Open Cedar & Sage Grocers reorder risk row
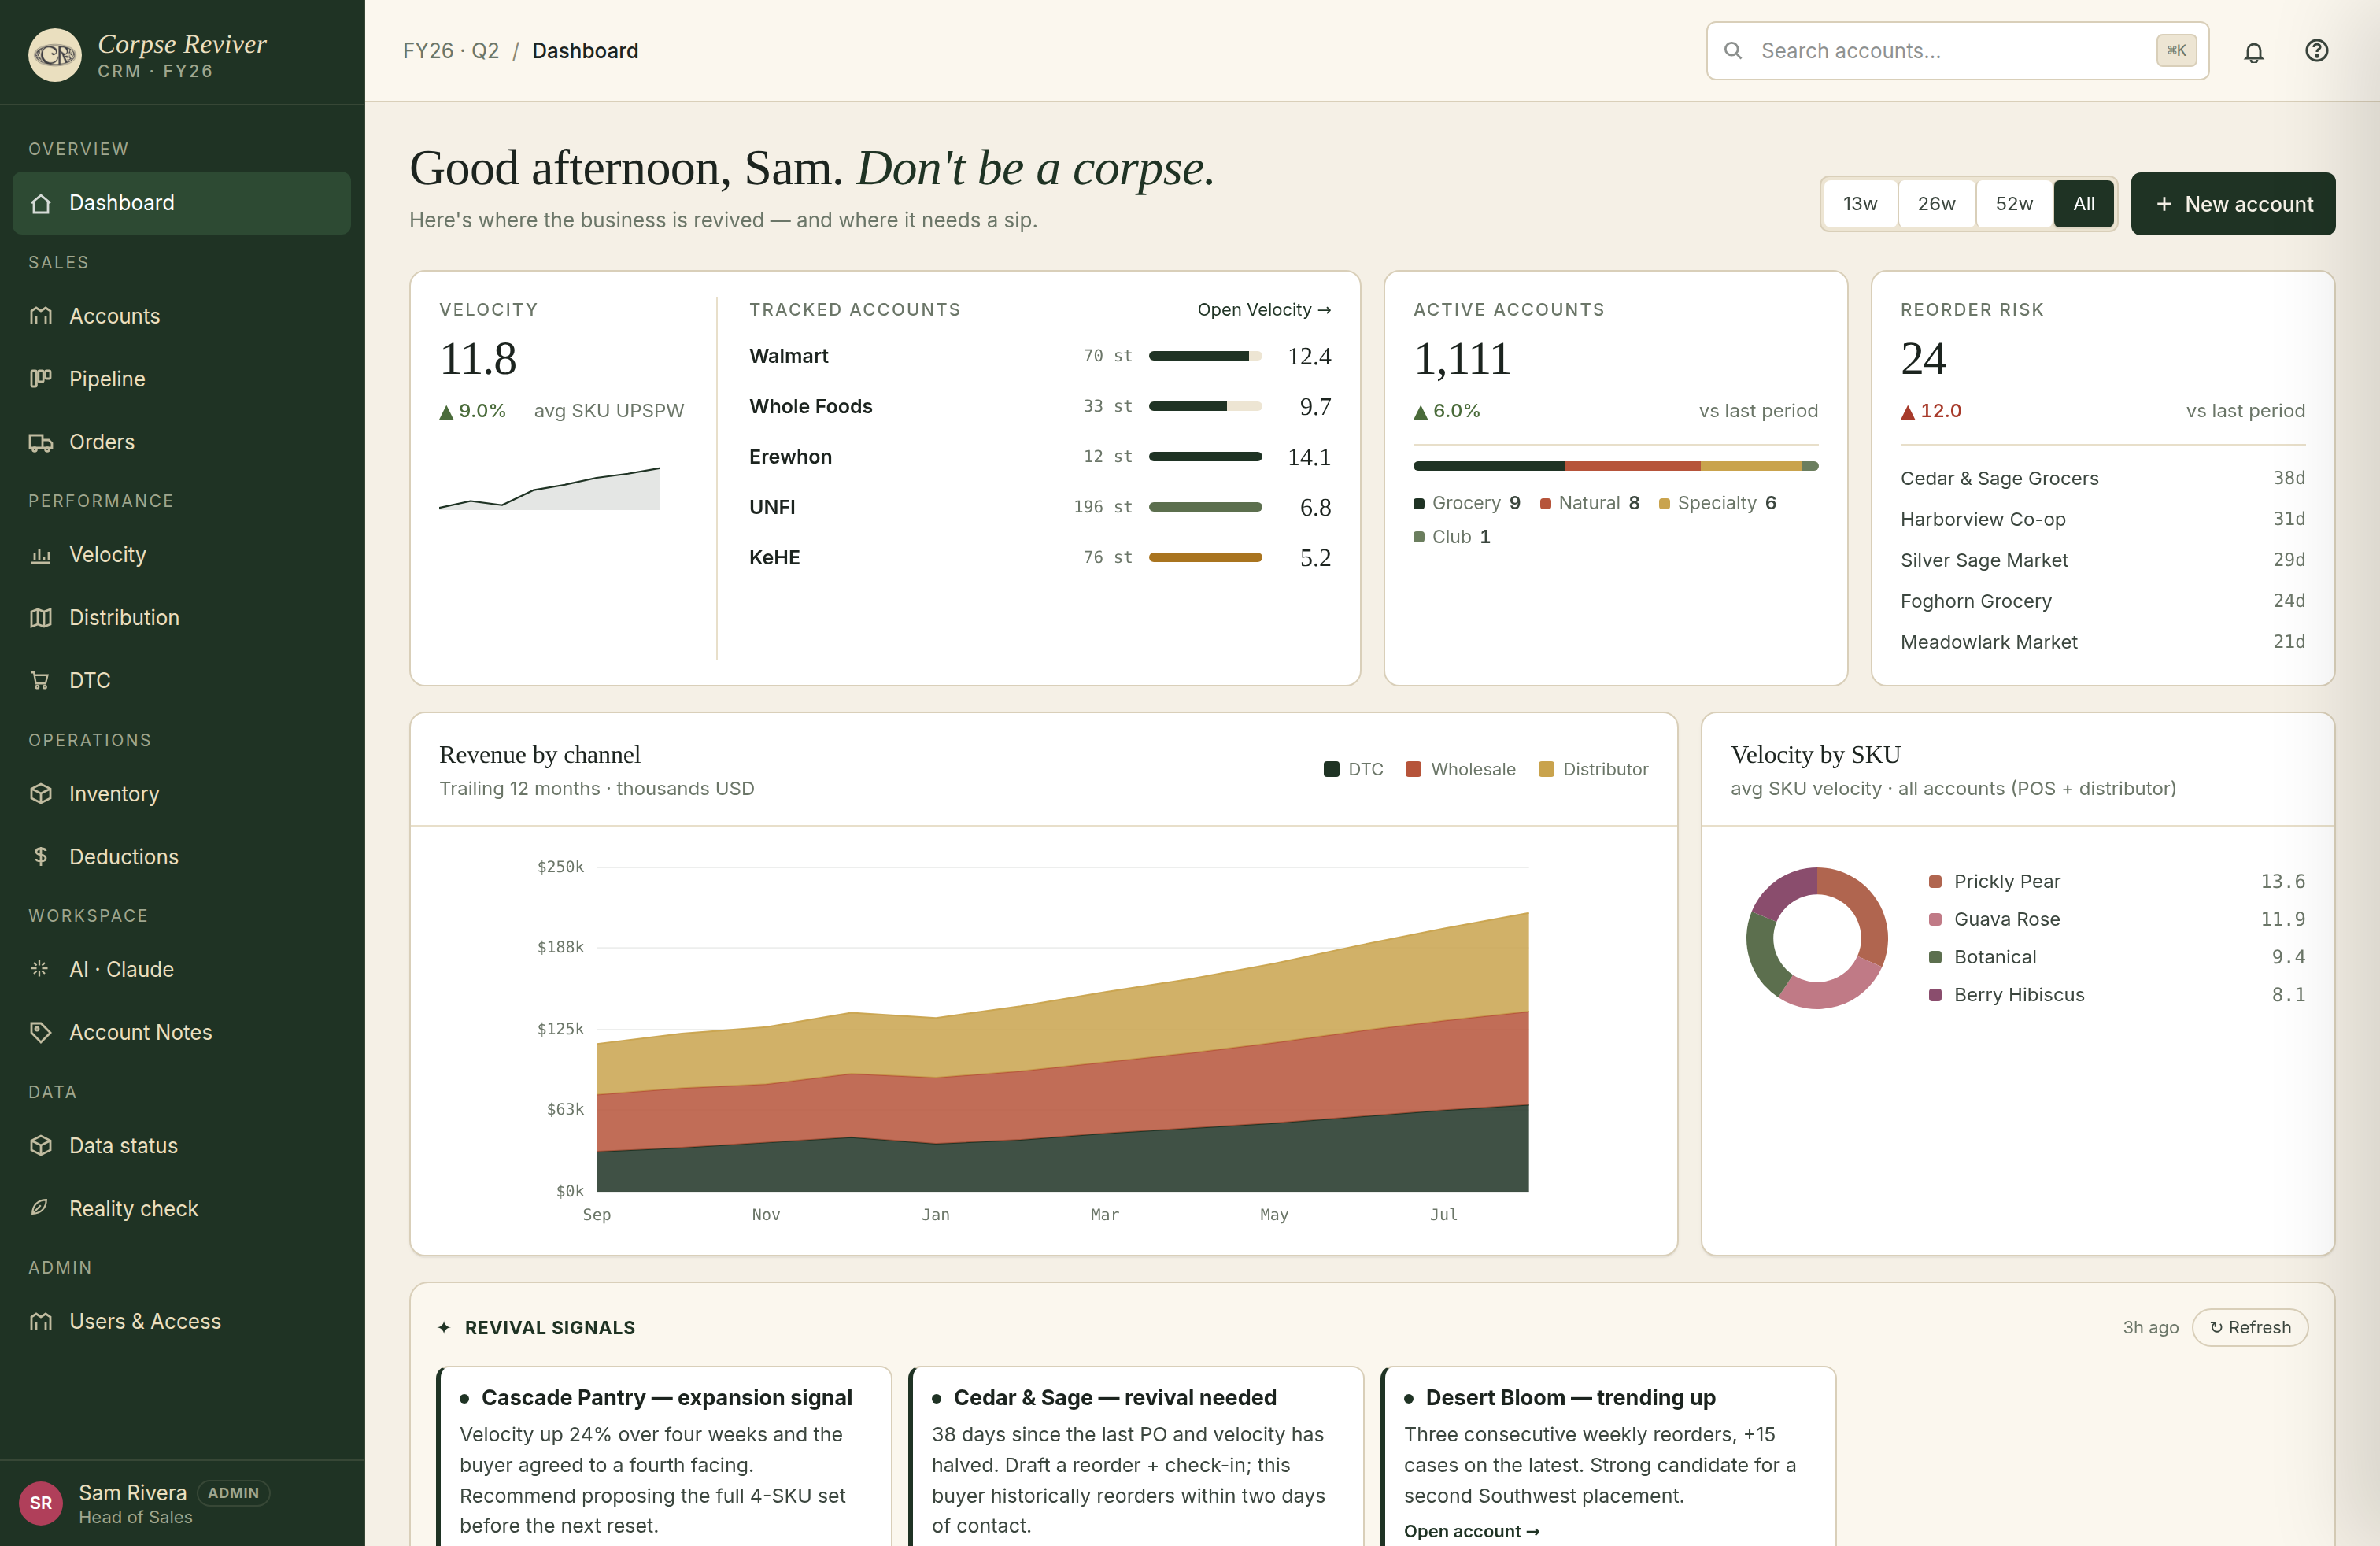 coord(2103,478)
